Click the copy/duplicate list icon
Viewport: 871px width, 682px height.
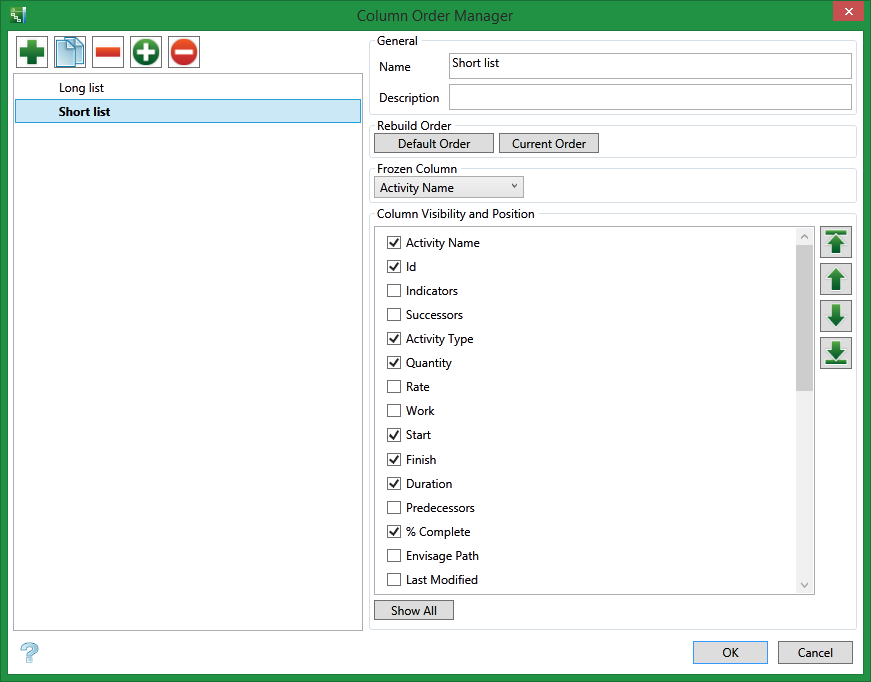click(70, 52)
